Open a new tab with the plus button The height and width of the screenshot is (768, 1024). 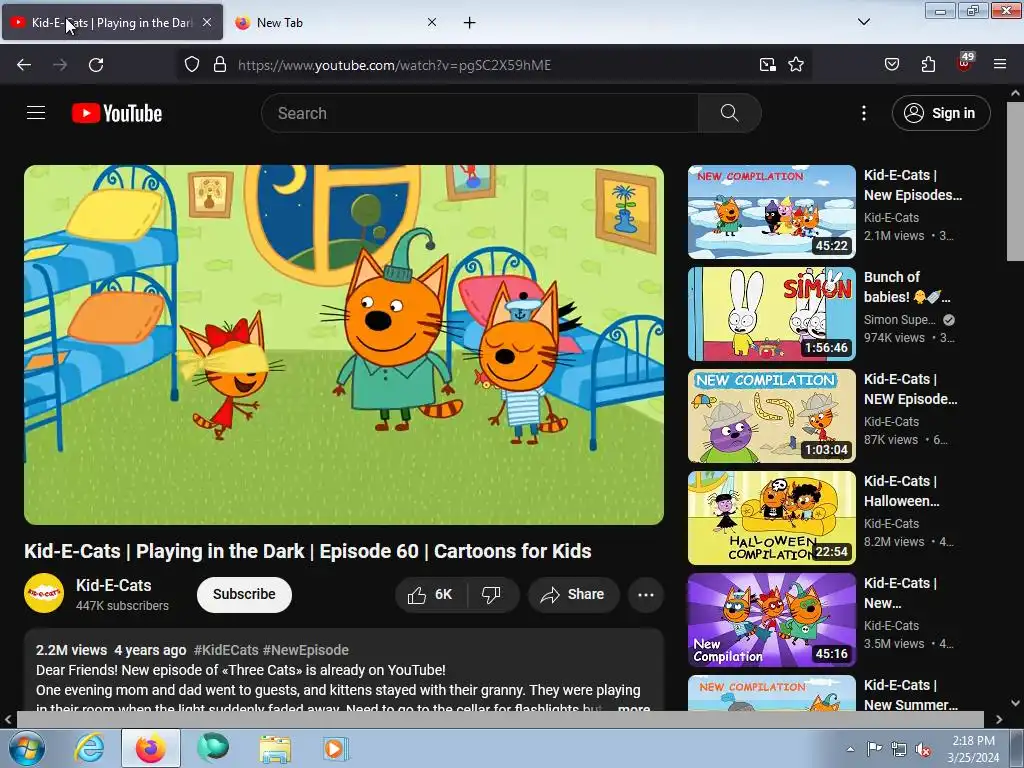click(x=469, y=23)
